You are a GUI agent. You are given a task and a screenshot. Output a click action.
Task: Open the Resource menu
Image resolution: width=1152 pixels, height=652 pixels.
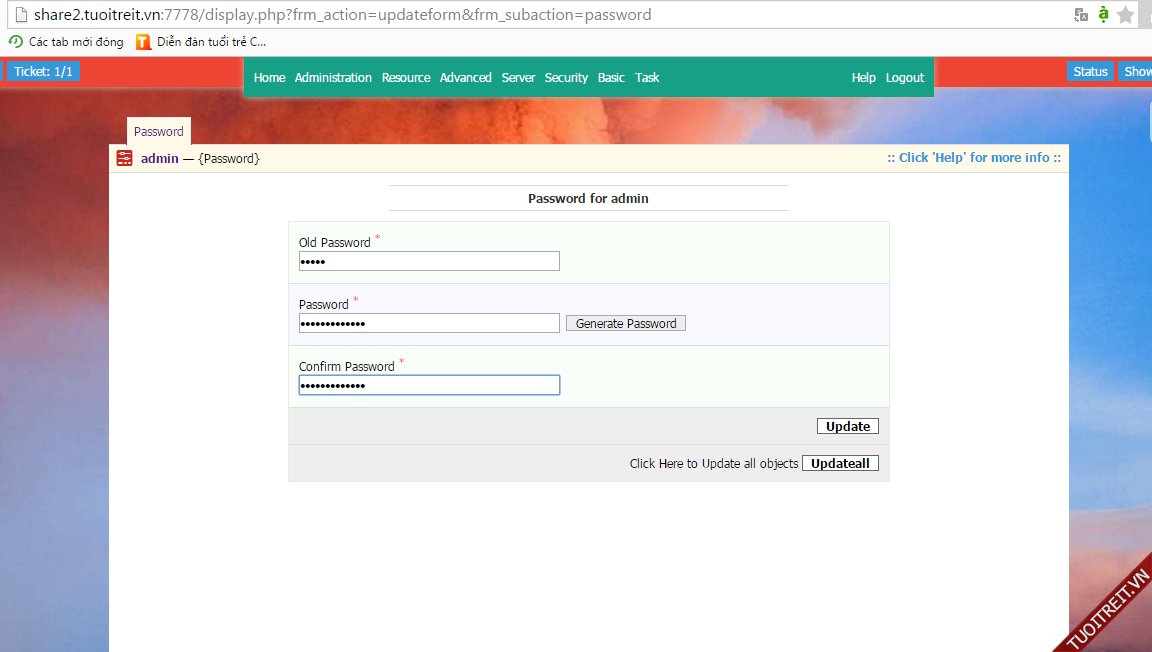(406, 78)
